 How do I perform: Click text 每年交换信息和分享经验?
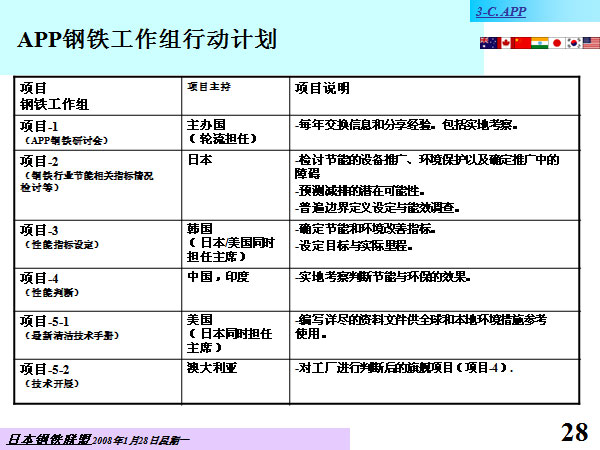tap(365, 125)
